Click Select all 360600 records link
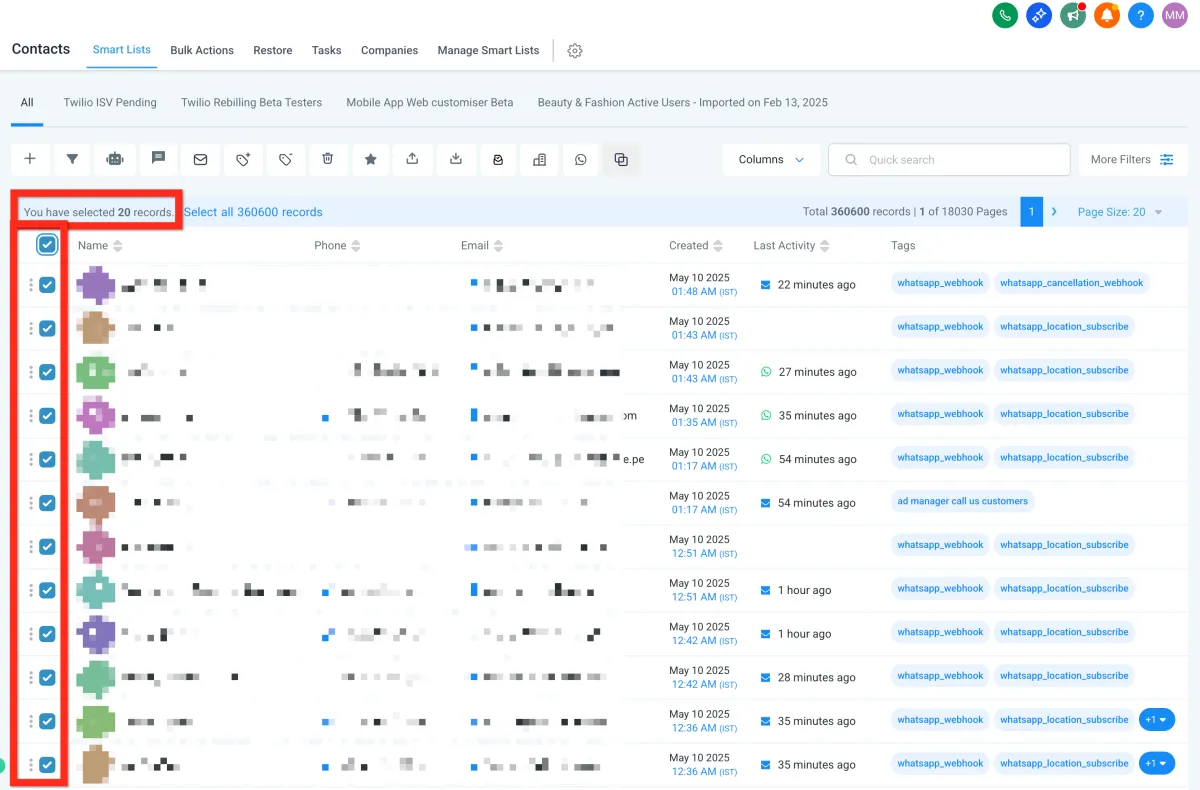This screenshot has height=790, width=1200. (253, 212)
